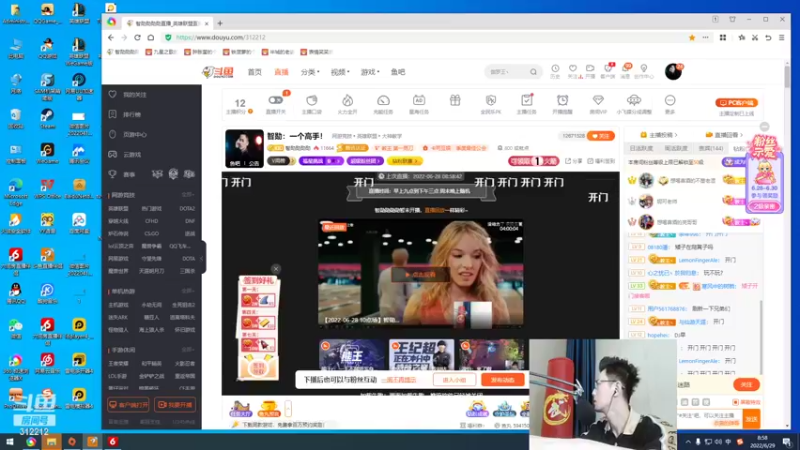Screen dimensions: 800x450
Task: Open the streamer command icon in toolbar
Action: coord(312,101)
